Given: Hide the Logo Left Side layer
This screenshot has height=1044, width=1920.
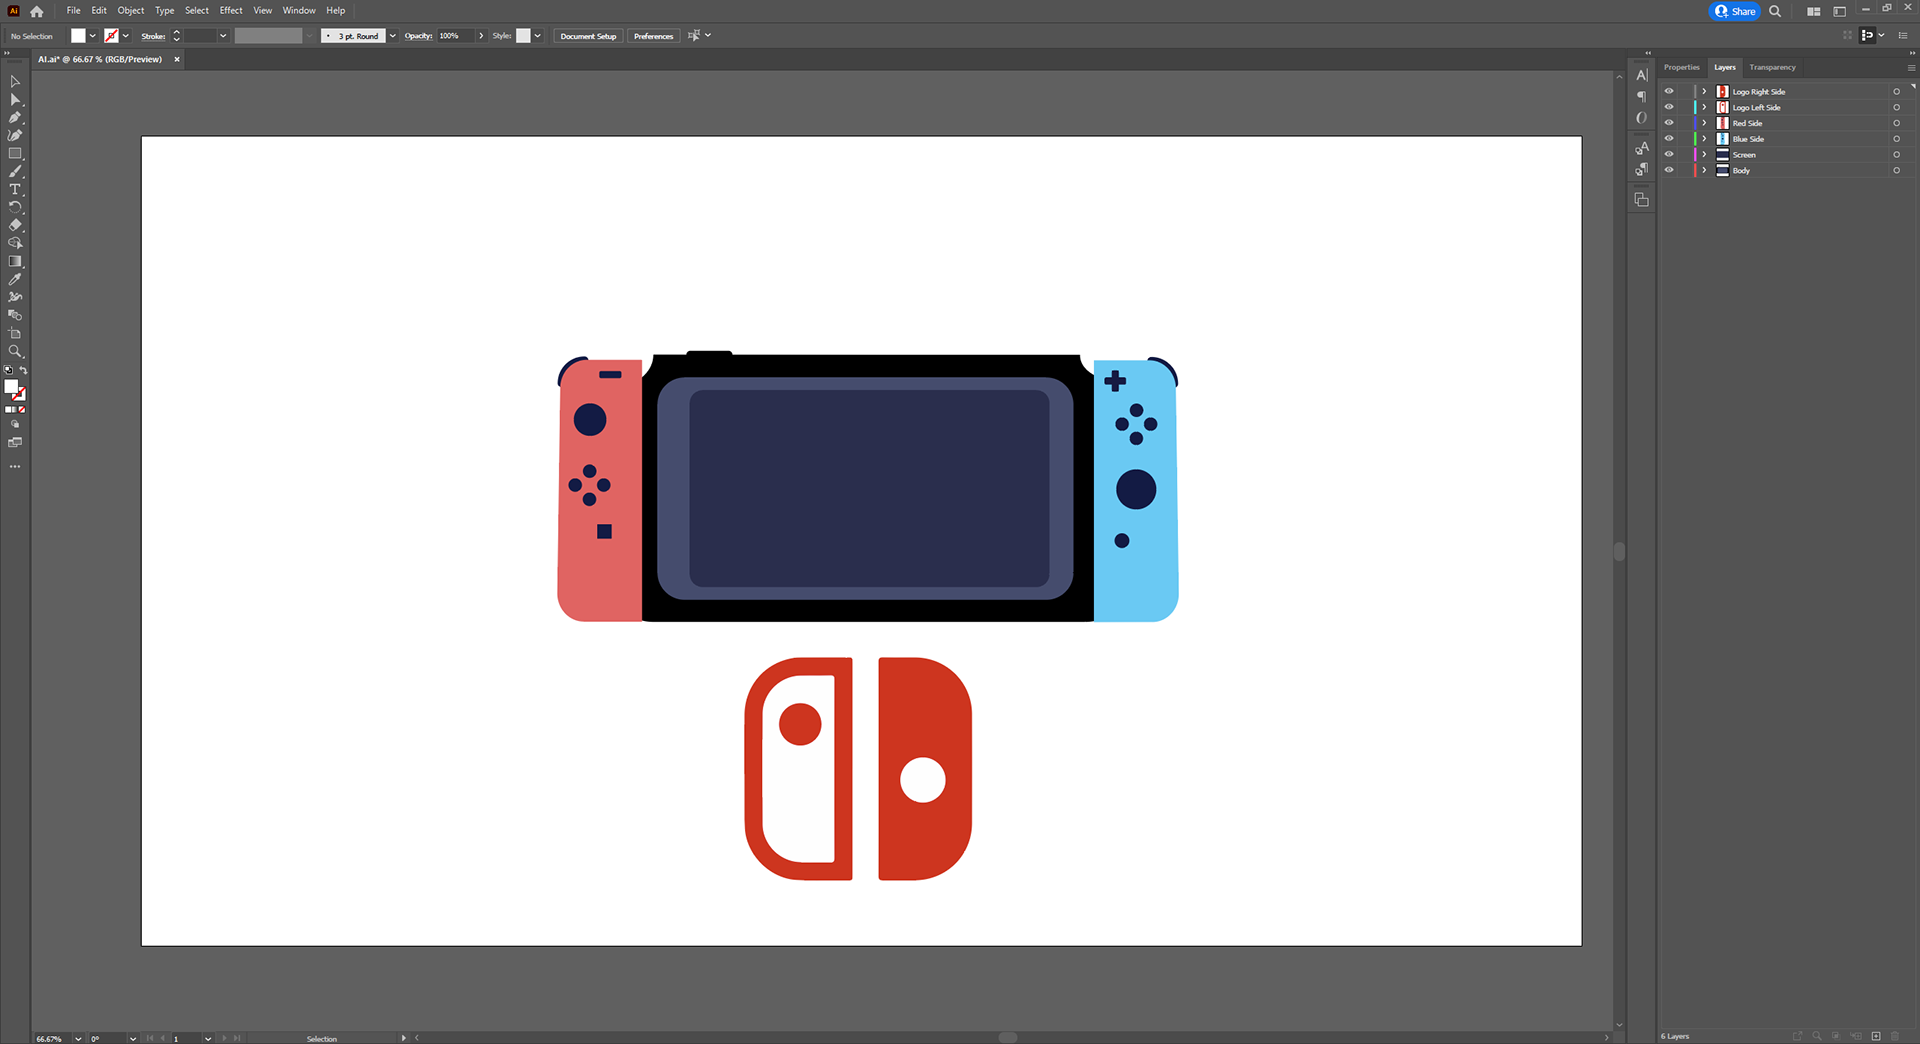Looking at the screenshot, I should click(1668, 107).
